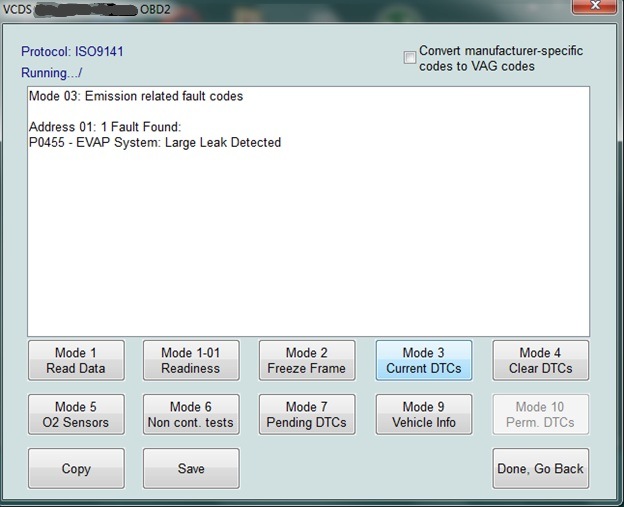Open Mode 9 Vehicle Info
The image size is (624, 507).
click(x=424, y=414)
